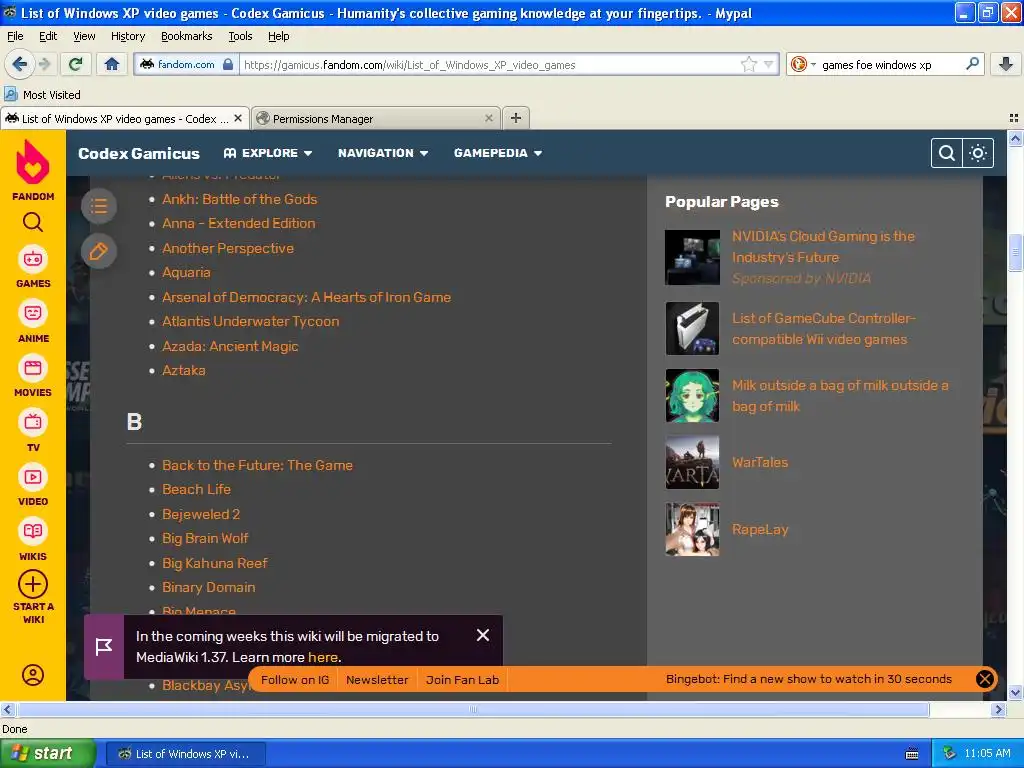Close the Permissions Manager tab
The width and height of the screenshot is (1024, 768).
coord(488,118)
